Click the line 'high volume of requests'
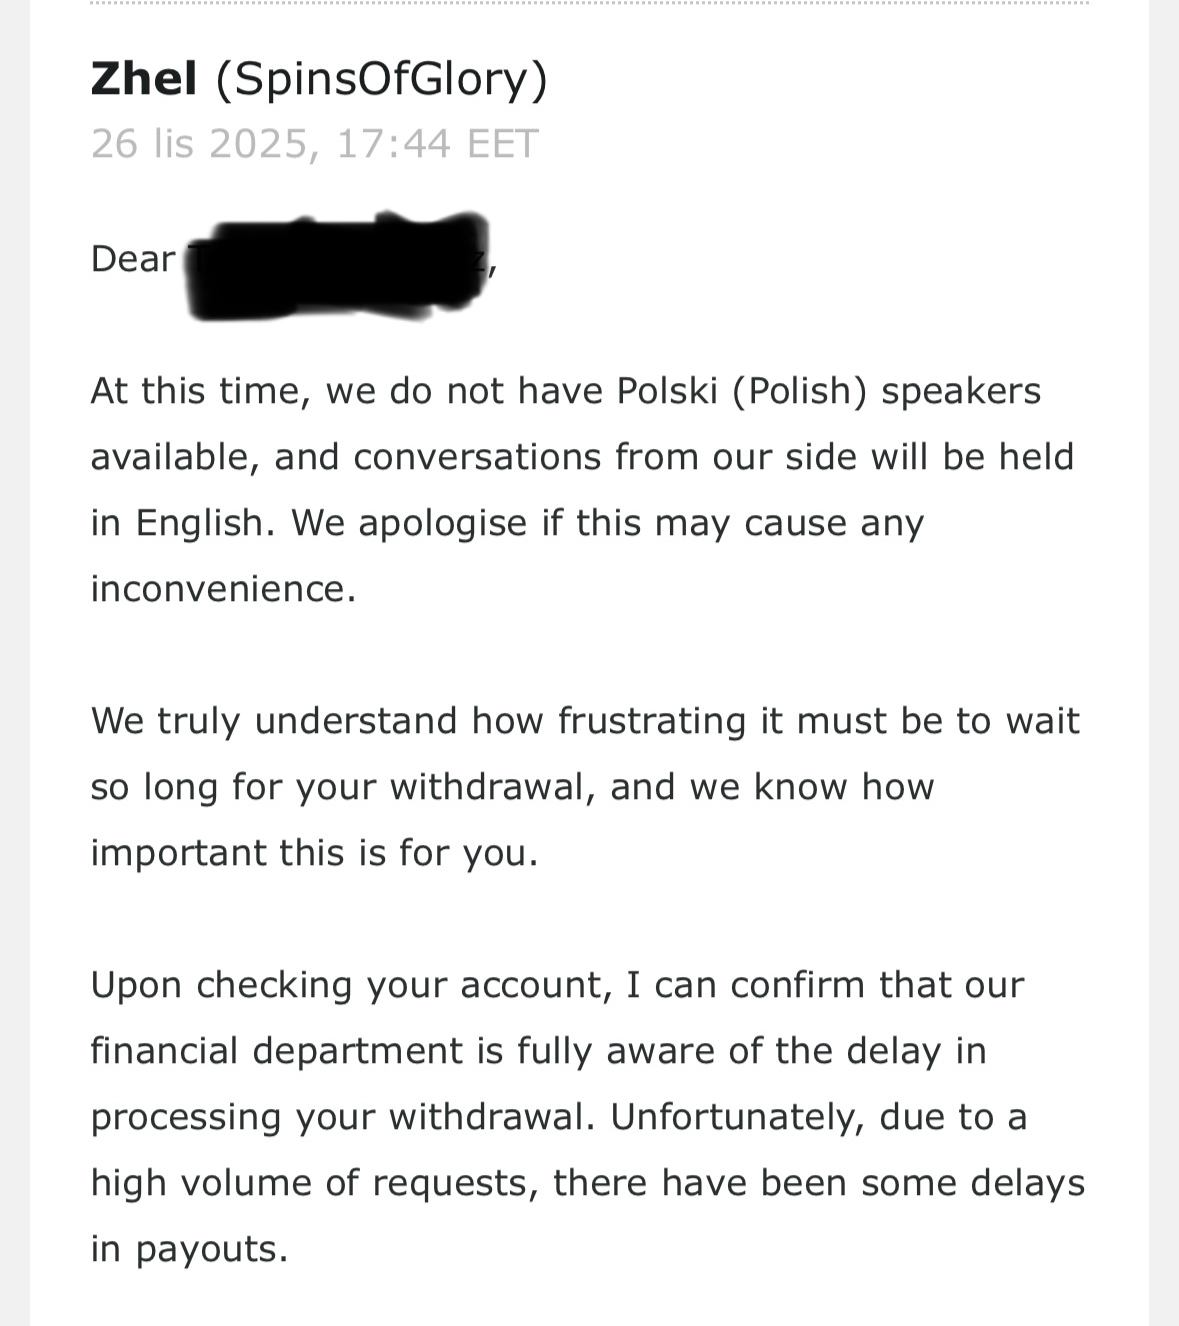The image size is (1179, 1326). click(587, 1183)
